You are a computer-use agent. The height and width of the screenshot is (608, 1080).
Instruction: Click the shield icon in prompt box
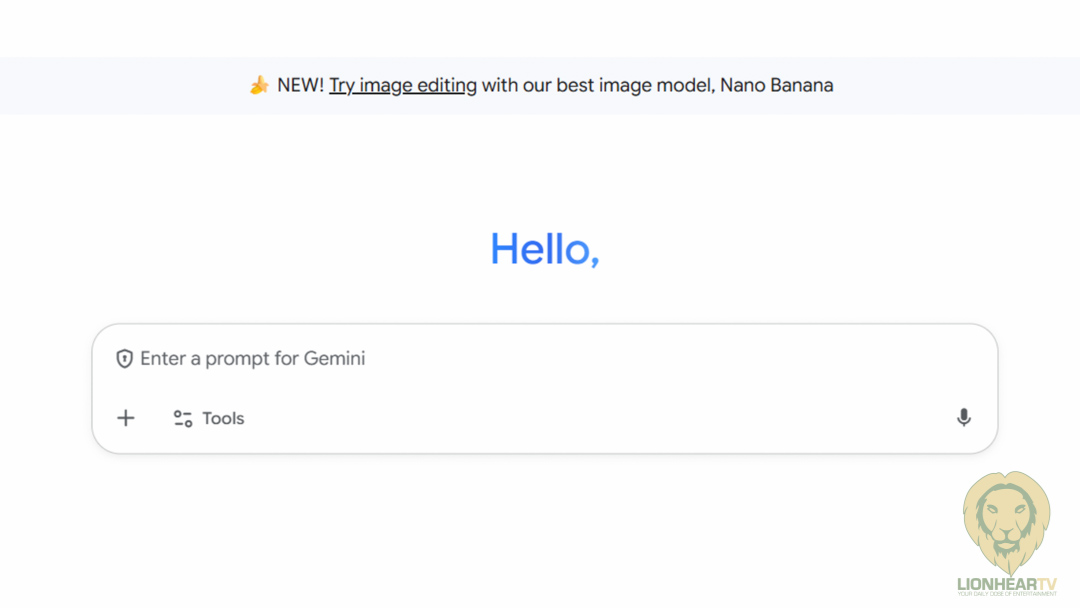tap(125, 359)
